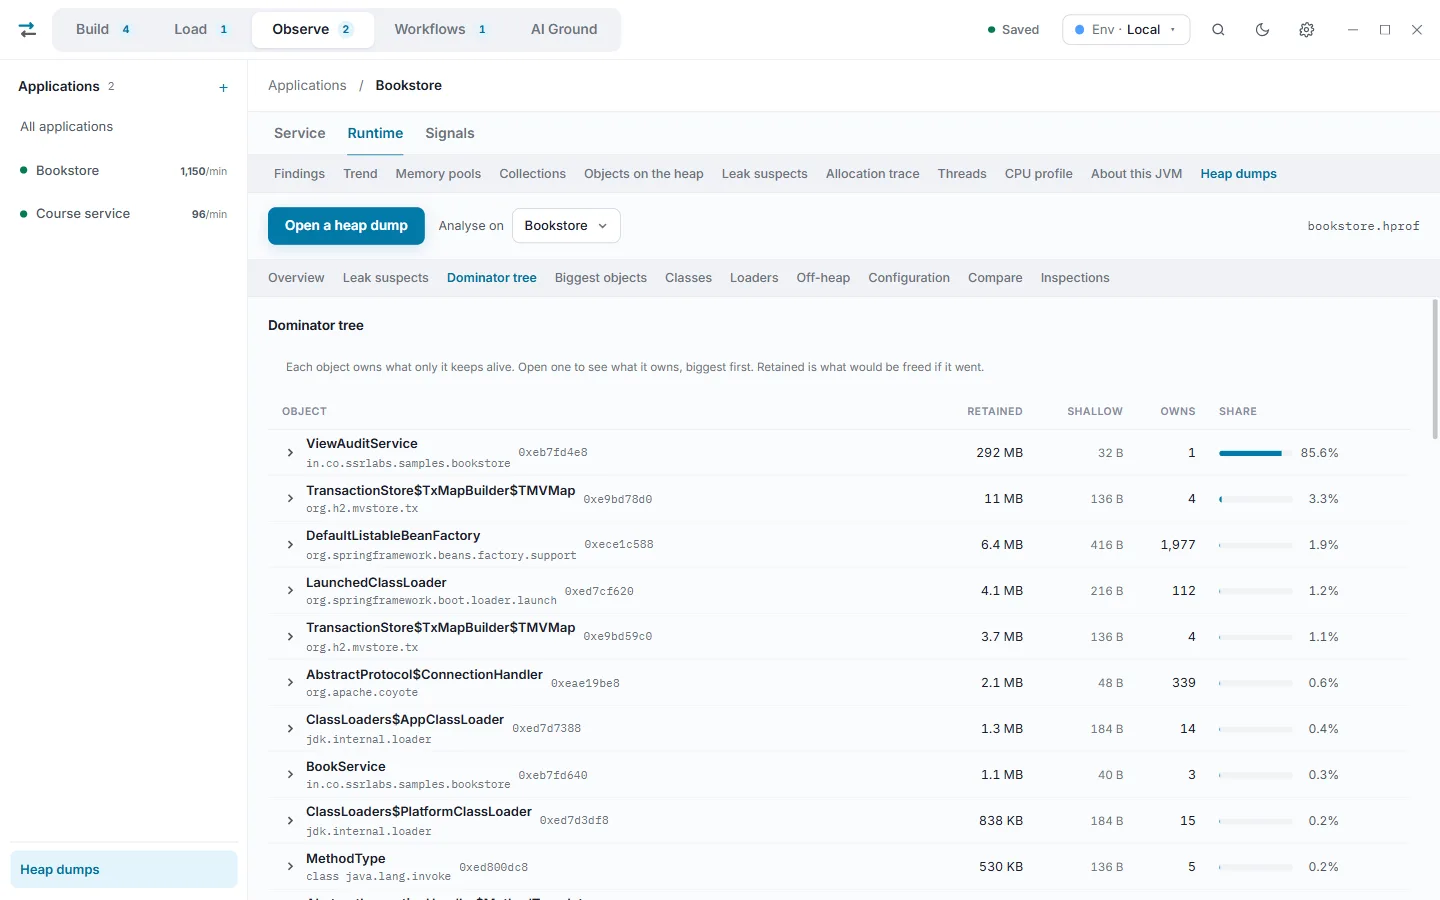Image resolution: width=1440 pixels, height=900 pixels.
Task: Click the swap arrows app logo icon
Action: [28, 30]
